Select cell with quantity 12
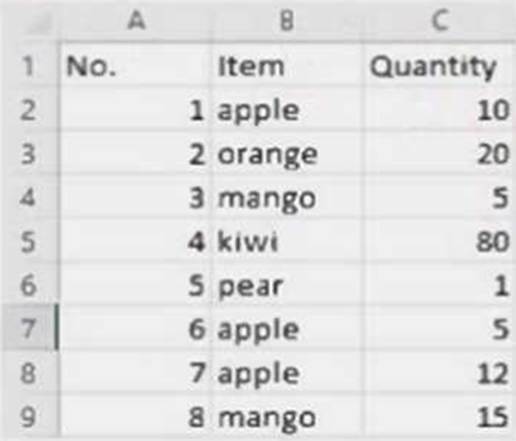Viewport: 516px width, 441px height. click(439, 372)
